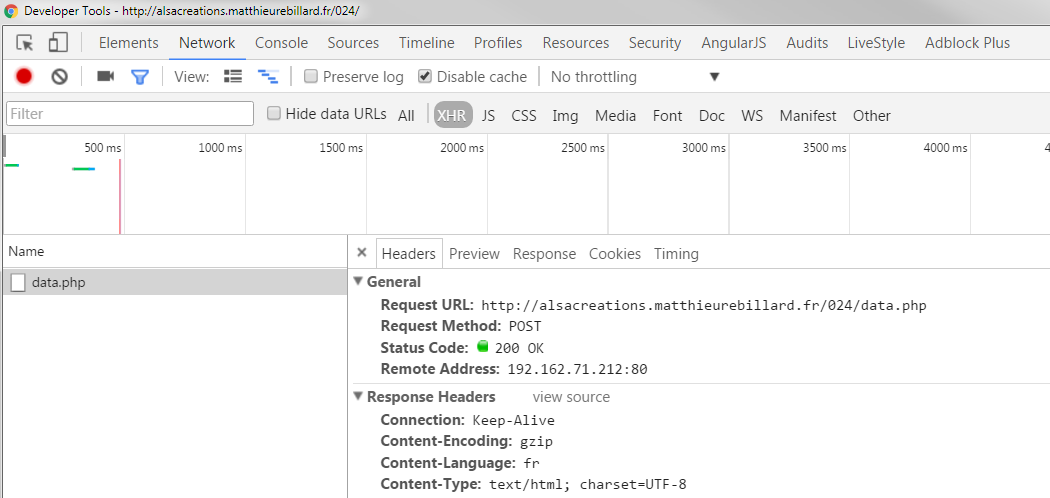The height and width of the screenshot is (498, 1050).
Task: Enable the Preserve log checkbox
Action: click(311, 76)
